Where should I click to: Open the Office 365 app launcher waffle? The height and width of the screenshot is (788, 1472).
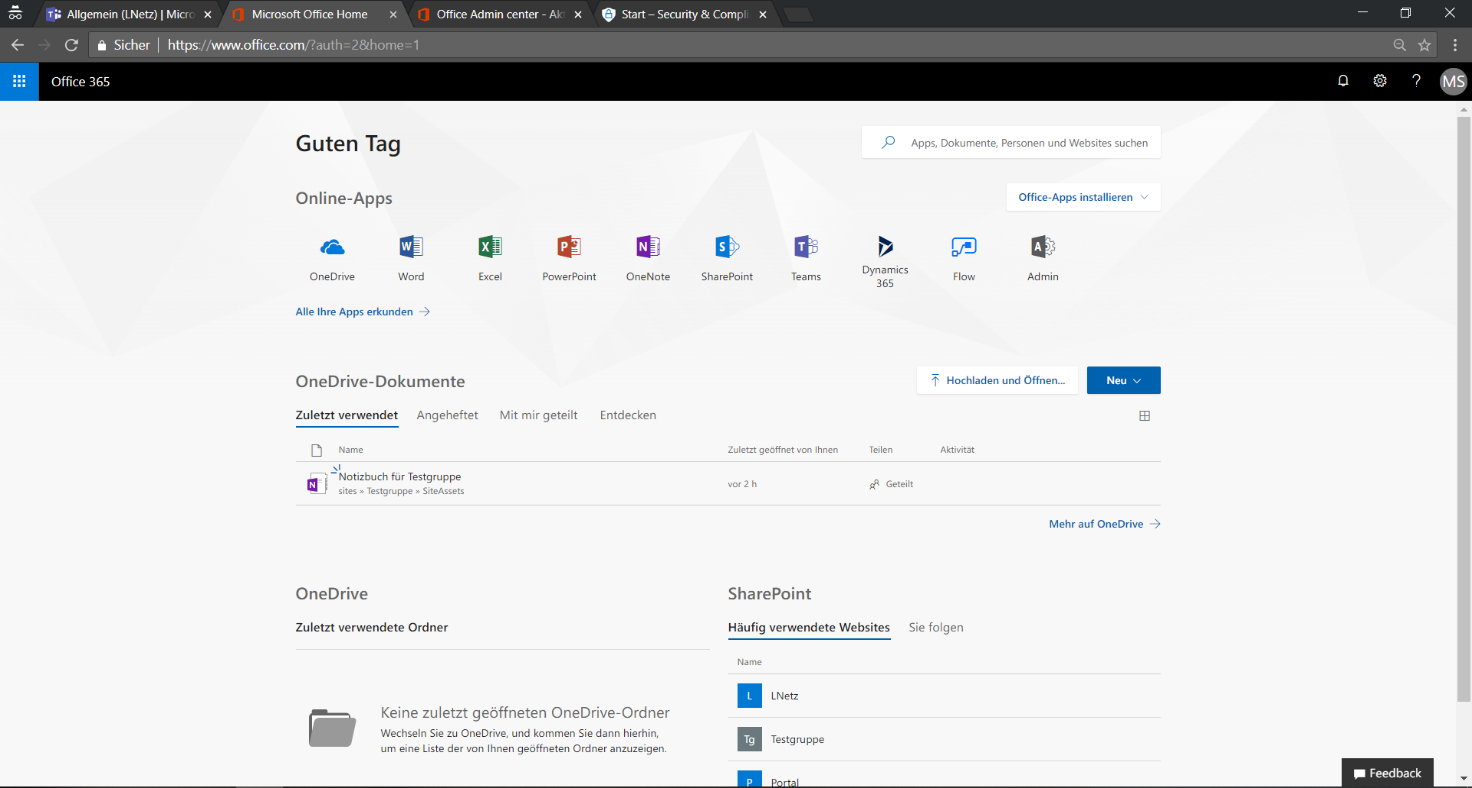[19, 81]
